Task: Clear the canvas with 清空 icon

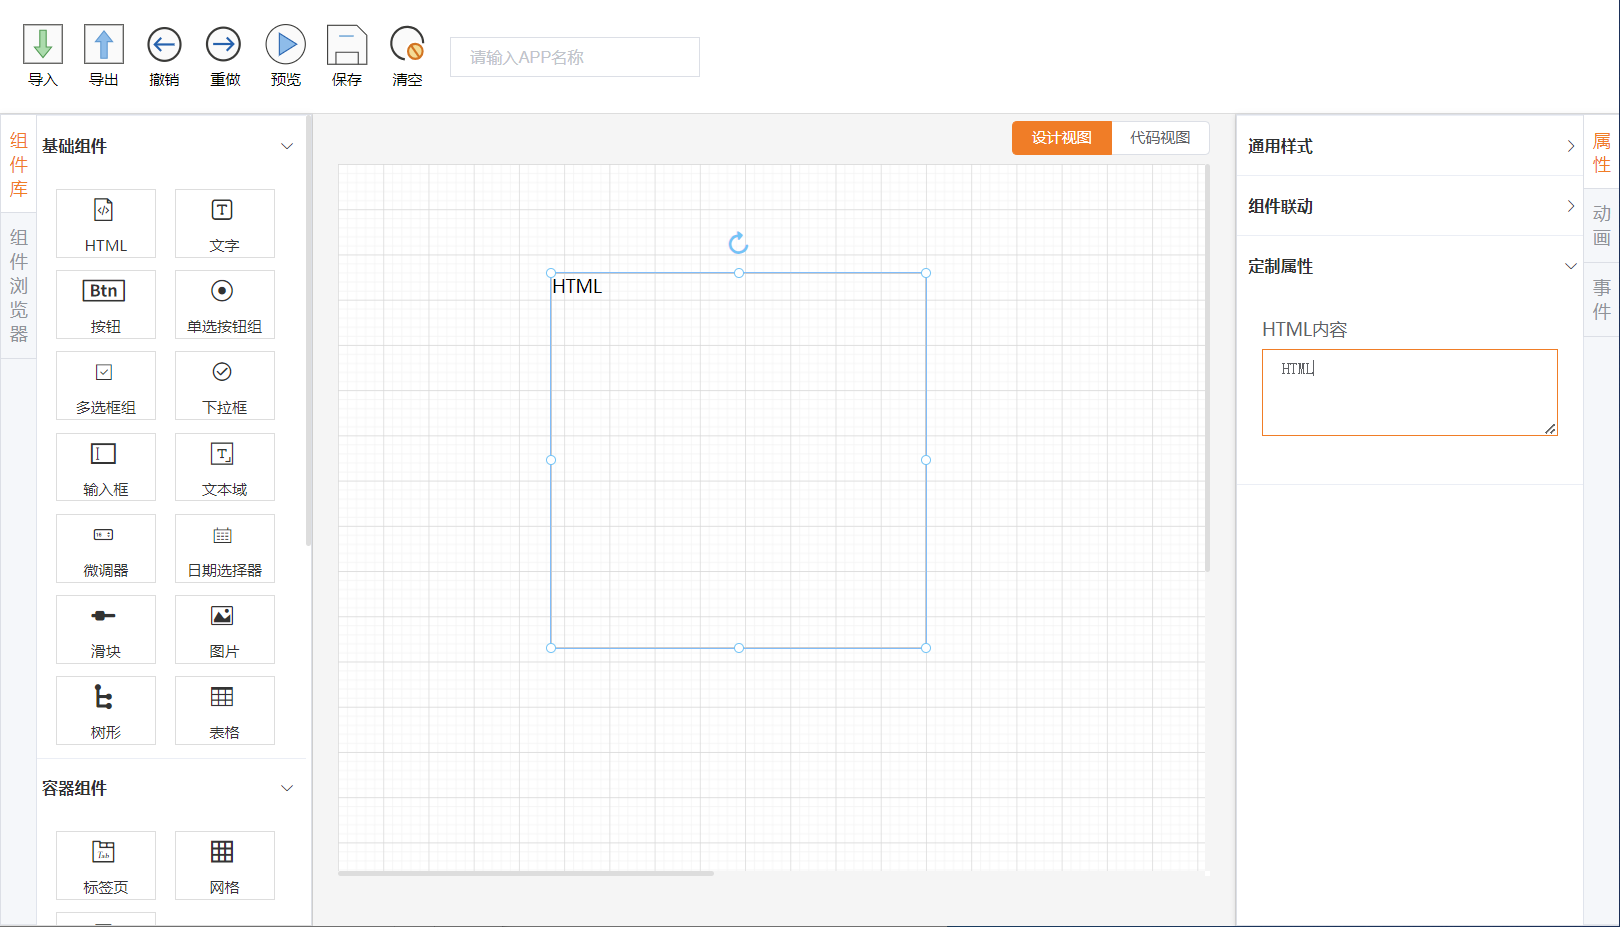Action: tap(407, 45)
